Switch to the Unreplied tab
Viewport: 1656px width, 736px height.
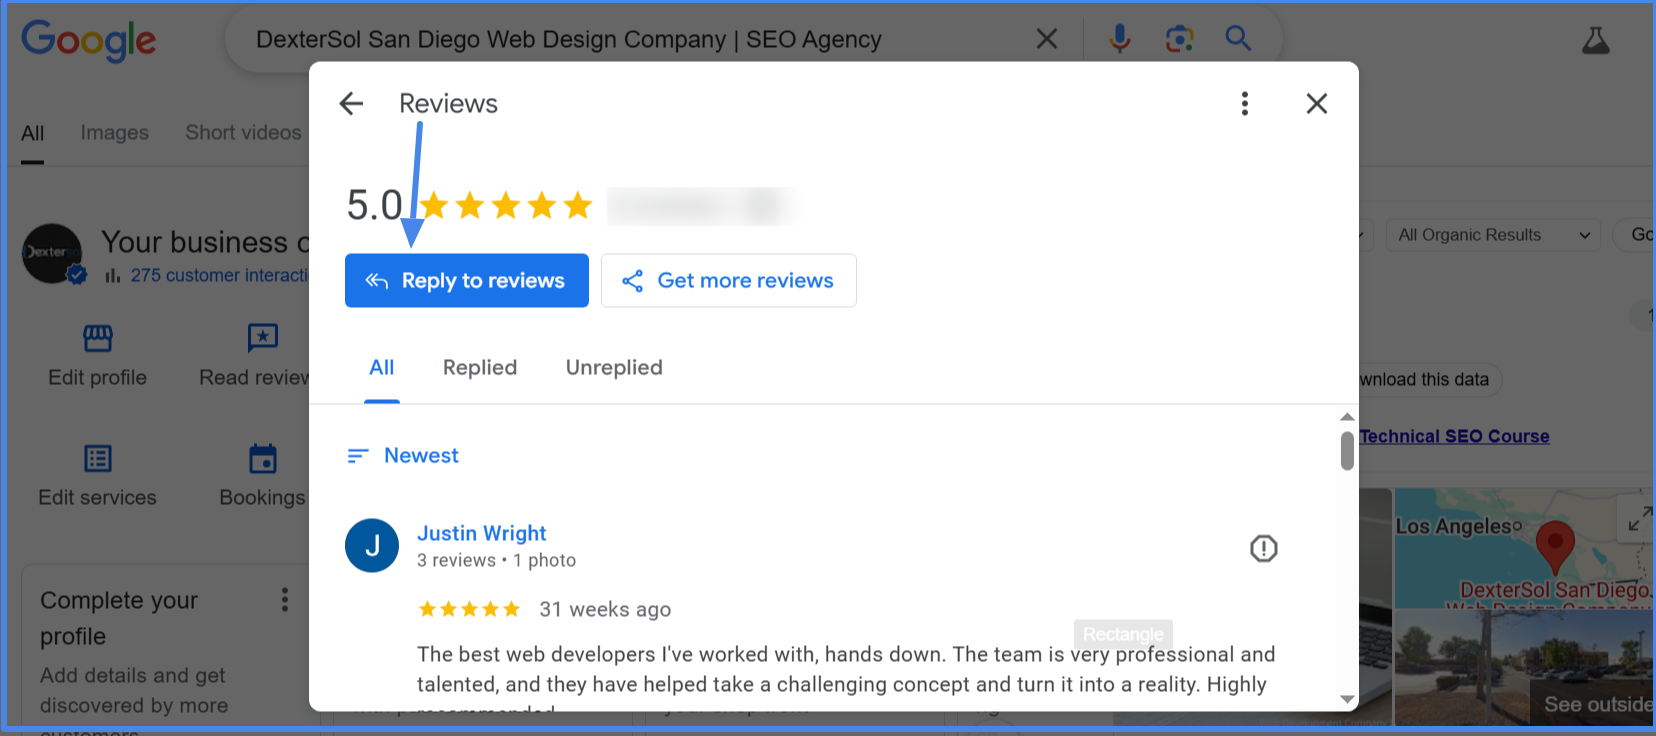(x=614, y=368)
